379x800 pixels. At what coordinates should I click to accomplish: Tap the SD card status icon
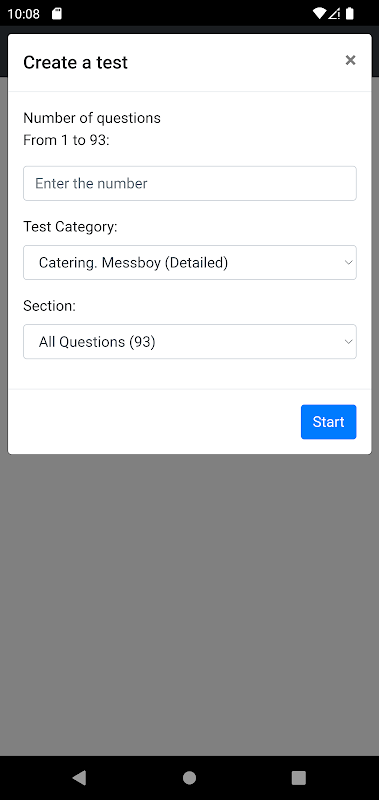coord(57,13)
